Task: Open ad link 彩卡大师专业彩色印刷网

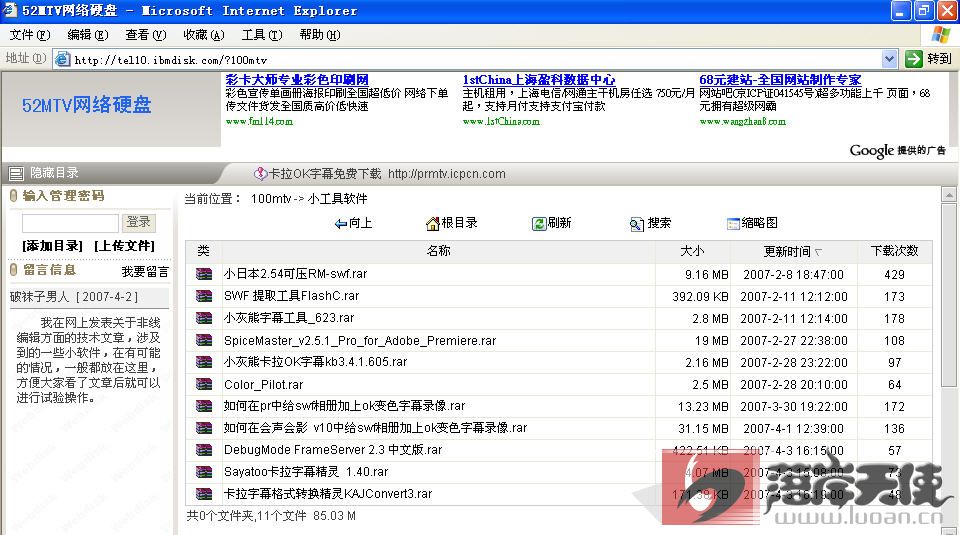Action: 297,80
